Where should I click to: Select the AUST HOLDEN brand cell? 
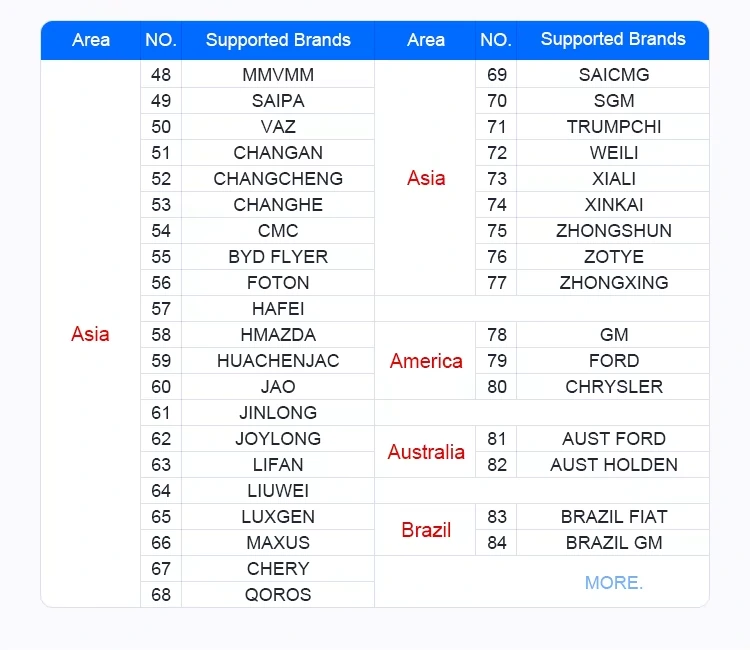[x=614, y=464]
